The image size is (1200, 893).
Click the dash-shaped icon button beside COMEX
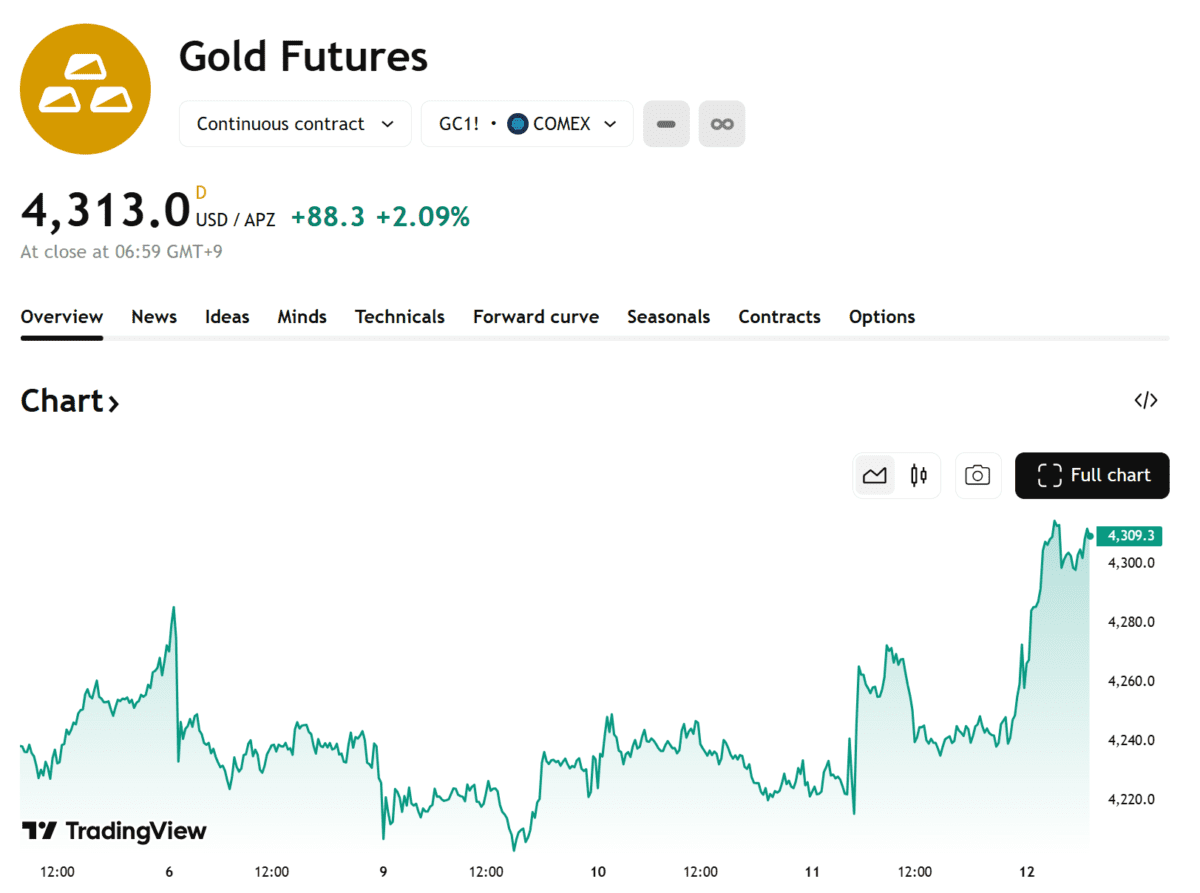[666, 124]
